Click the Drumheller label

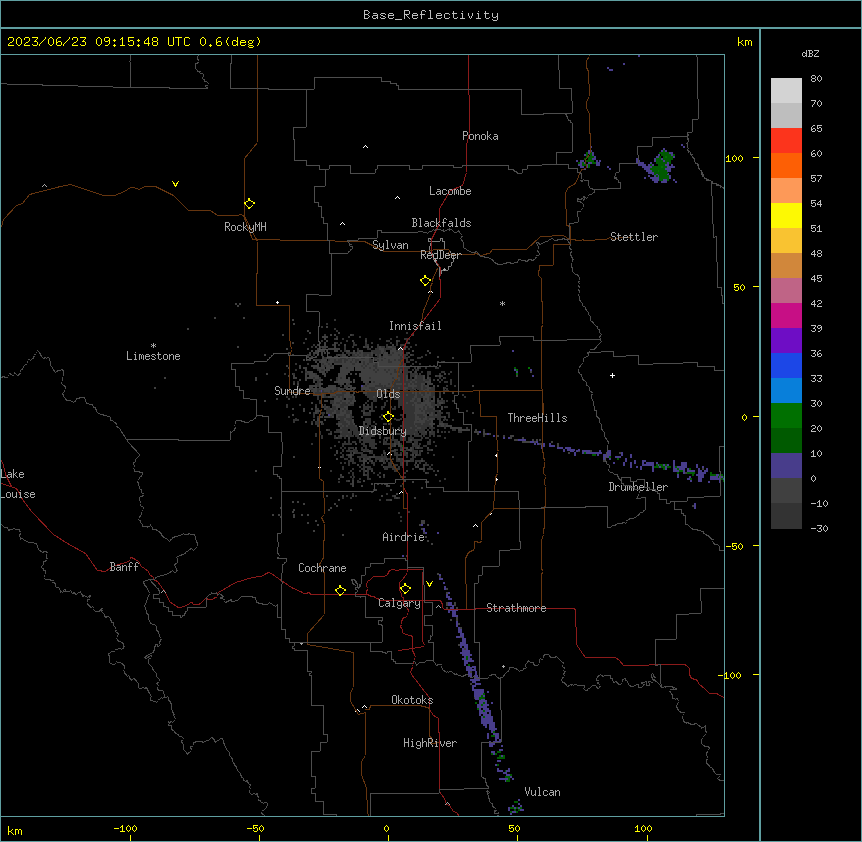tap(638, 487)
